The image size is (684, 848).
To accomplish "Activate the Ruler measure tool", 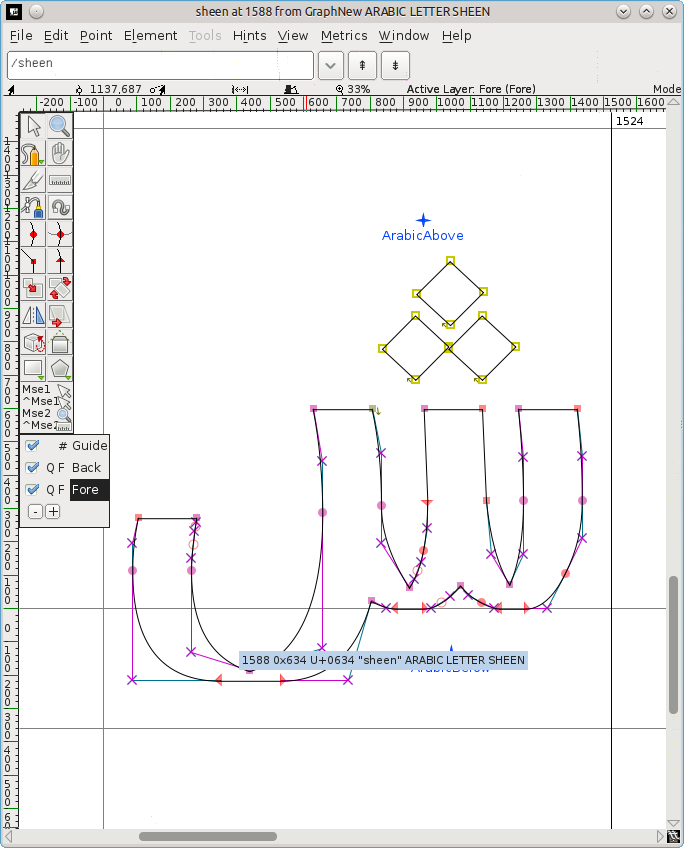I will coord(60,181).
